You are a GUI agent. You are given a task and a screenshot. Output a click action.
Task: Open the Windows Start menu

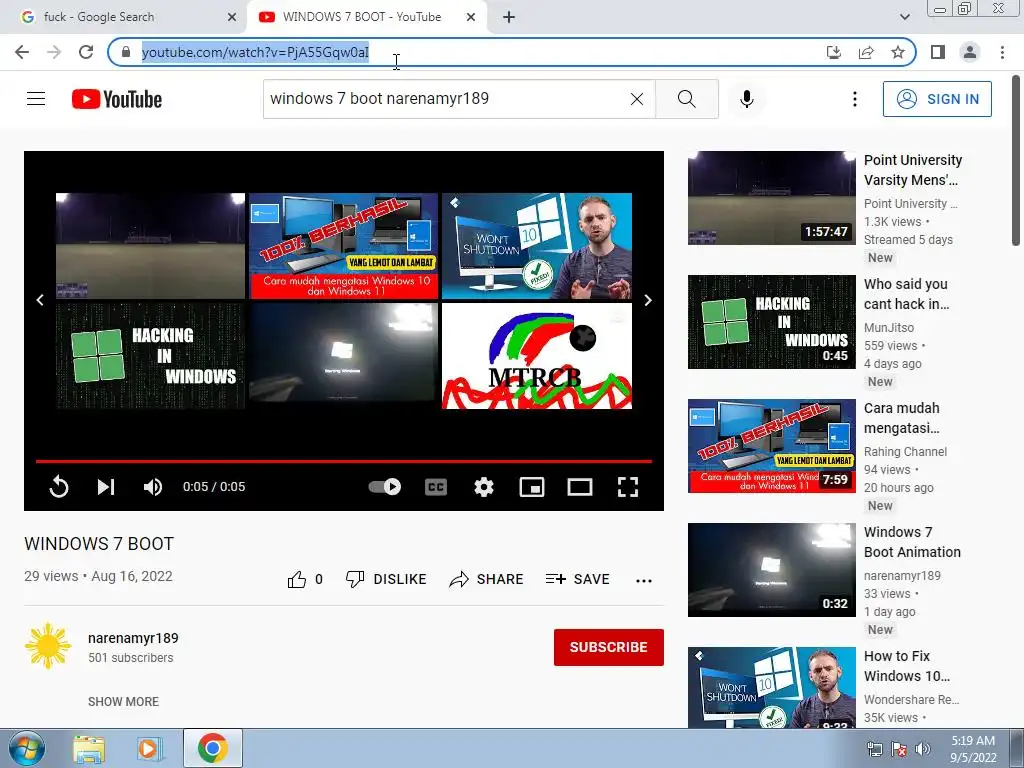(26, 748)
